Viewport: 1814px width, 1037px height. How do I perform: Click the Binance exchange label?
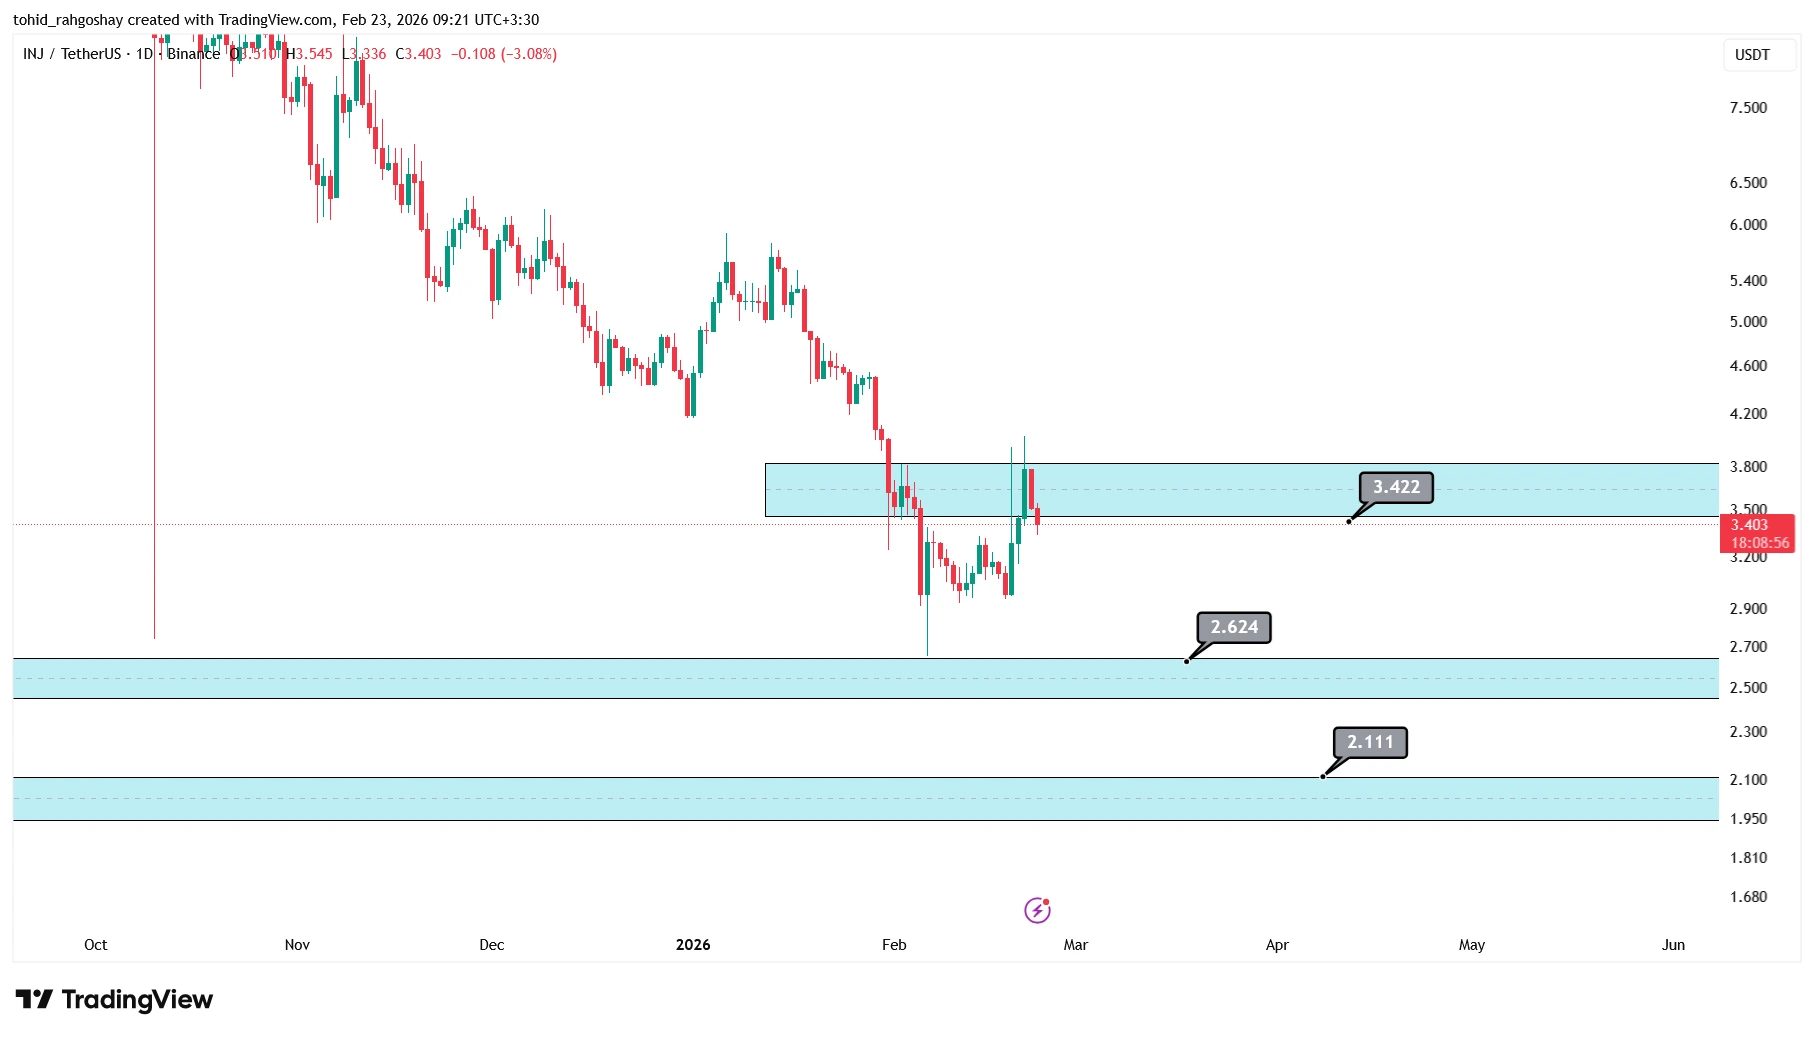tap(193, 54)
